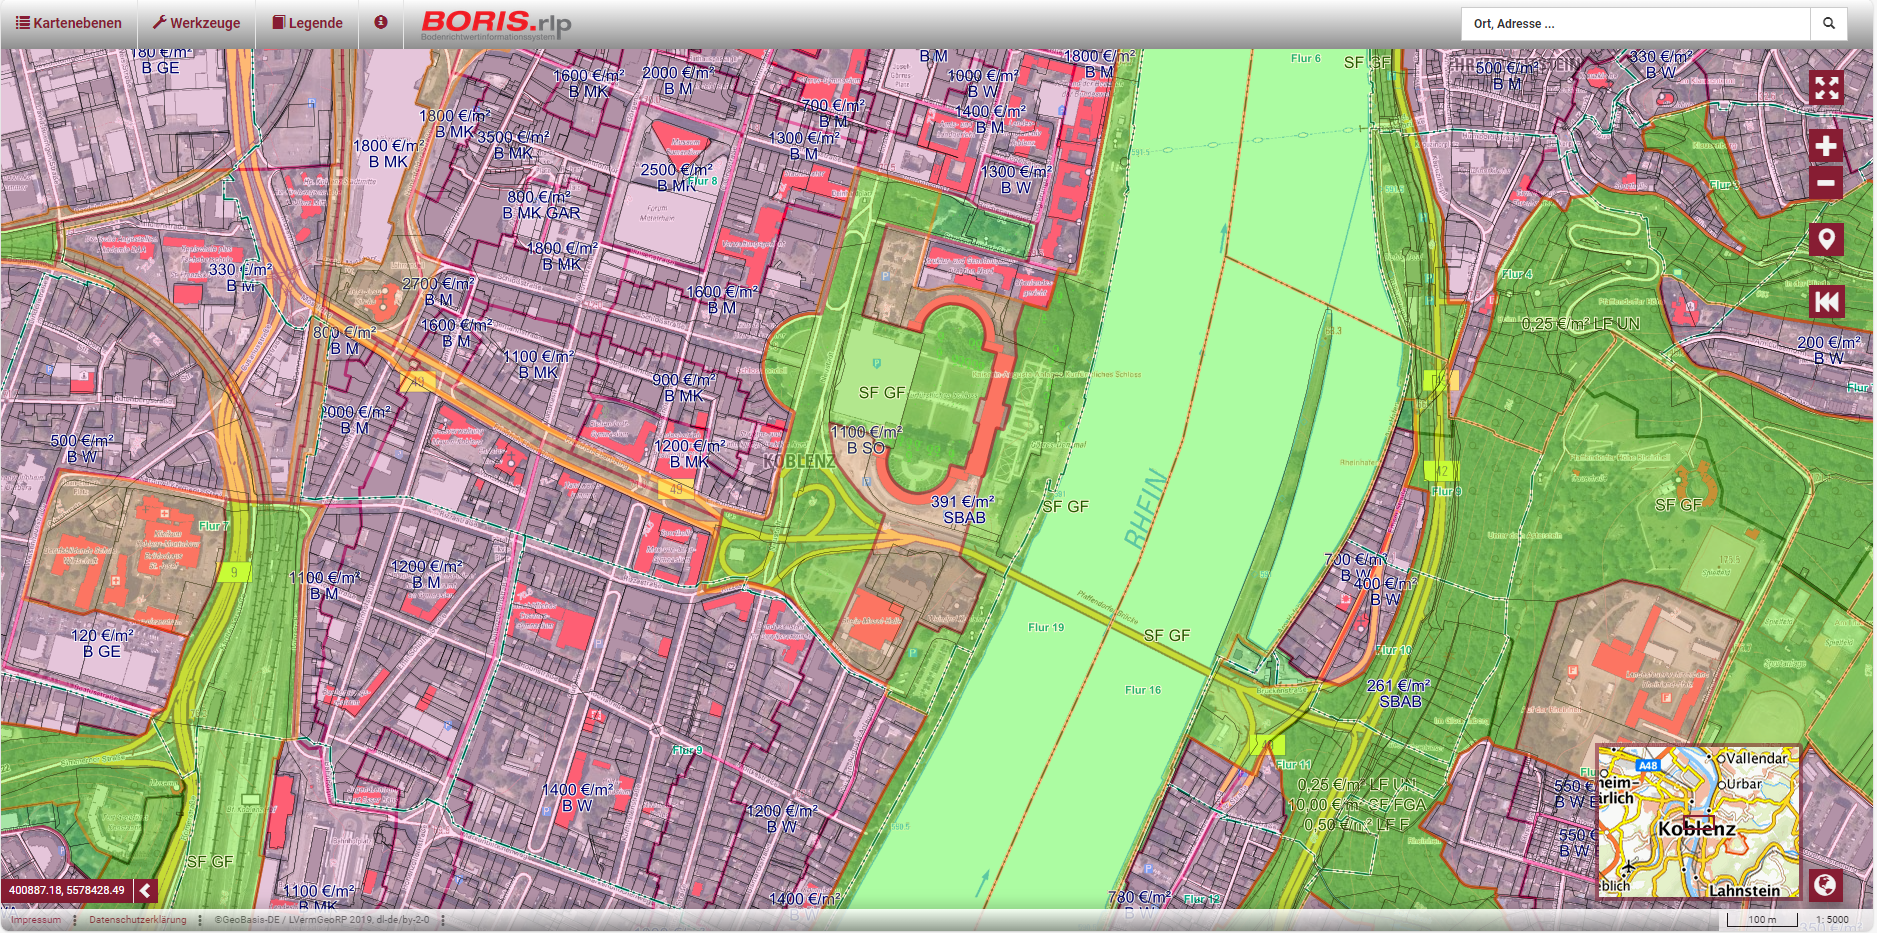Open the Werkzeuge tools menu
The height and width of the screenshot is (933, 1877).
click(196, 23)
